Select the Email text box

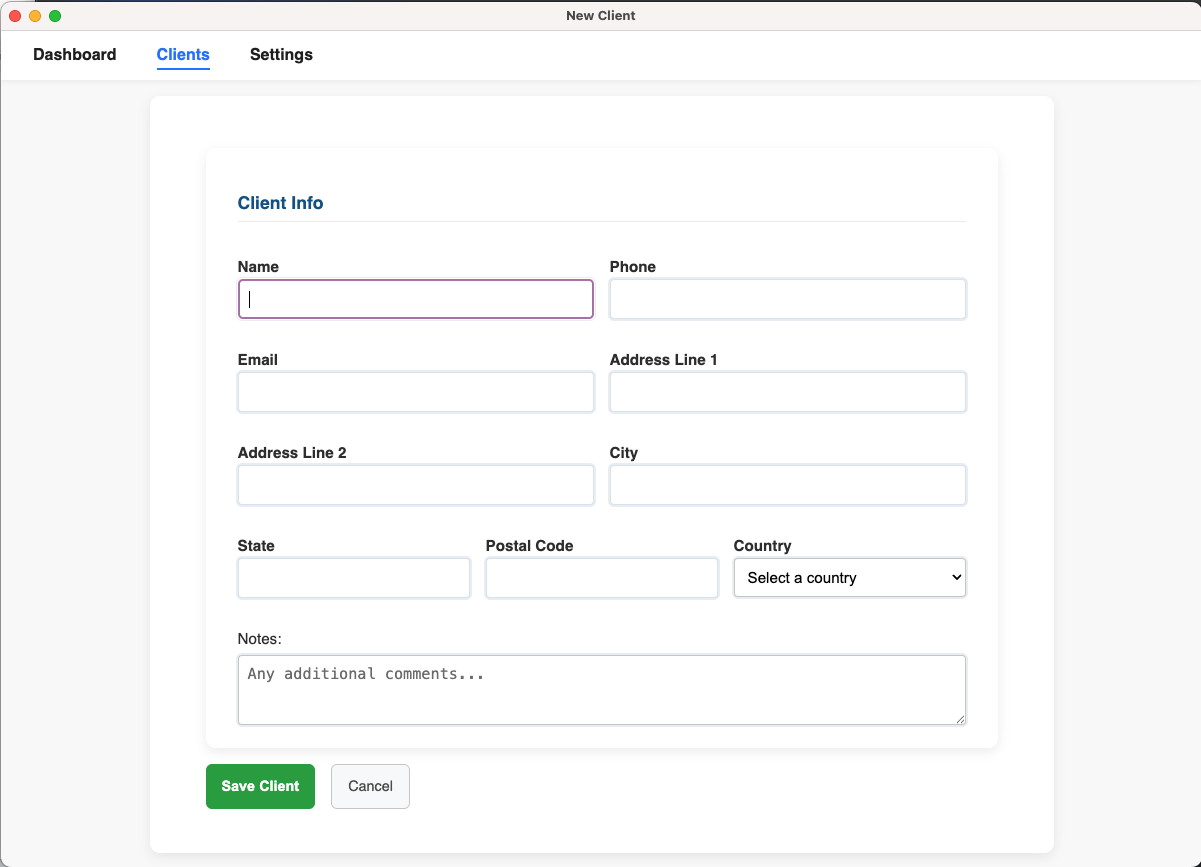(x=415, y=392)
